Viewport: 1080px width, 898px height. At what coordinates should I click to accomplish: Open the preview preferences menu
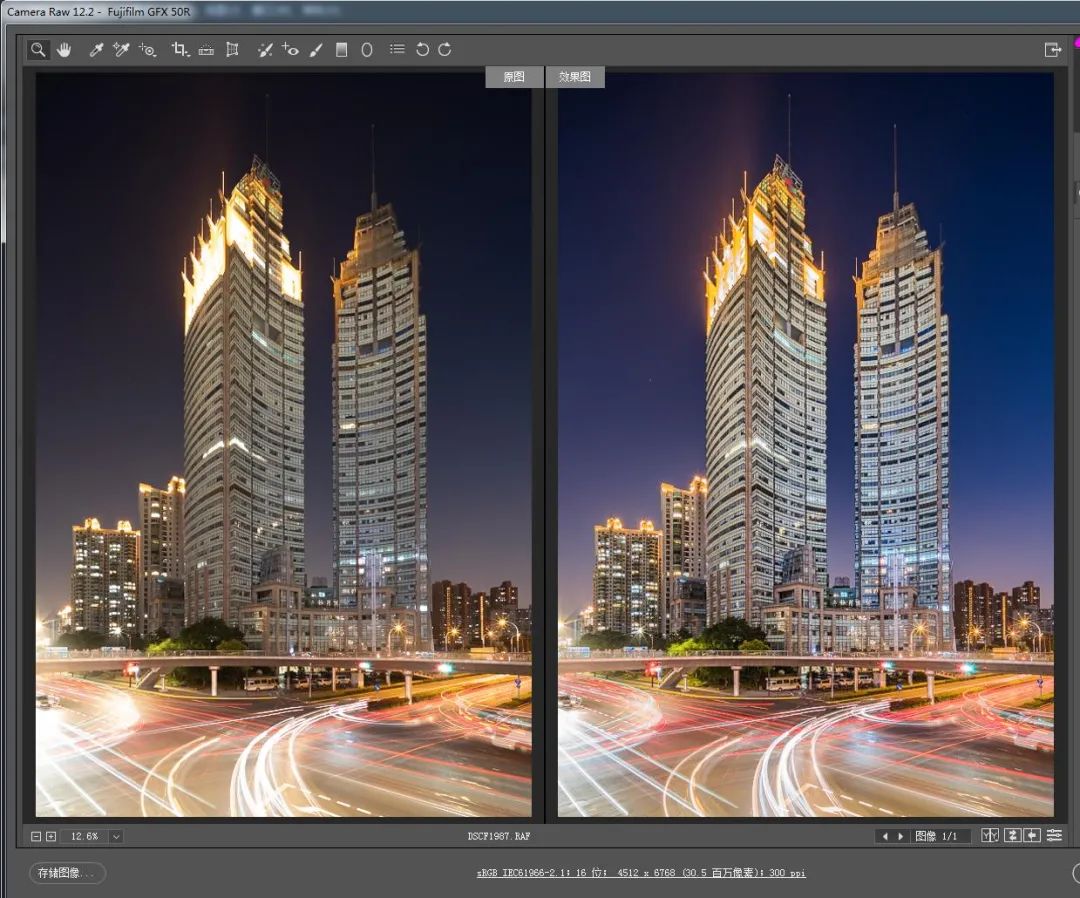pyautogui.click(x=1054, y=836)
